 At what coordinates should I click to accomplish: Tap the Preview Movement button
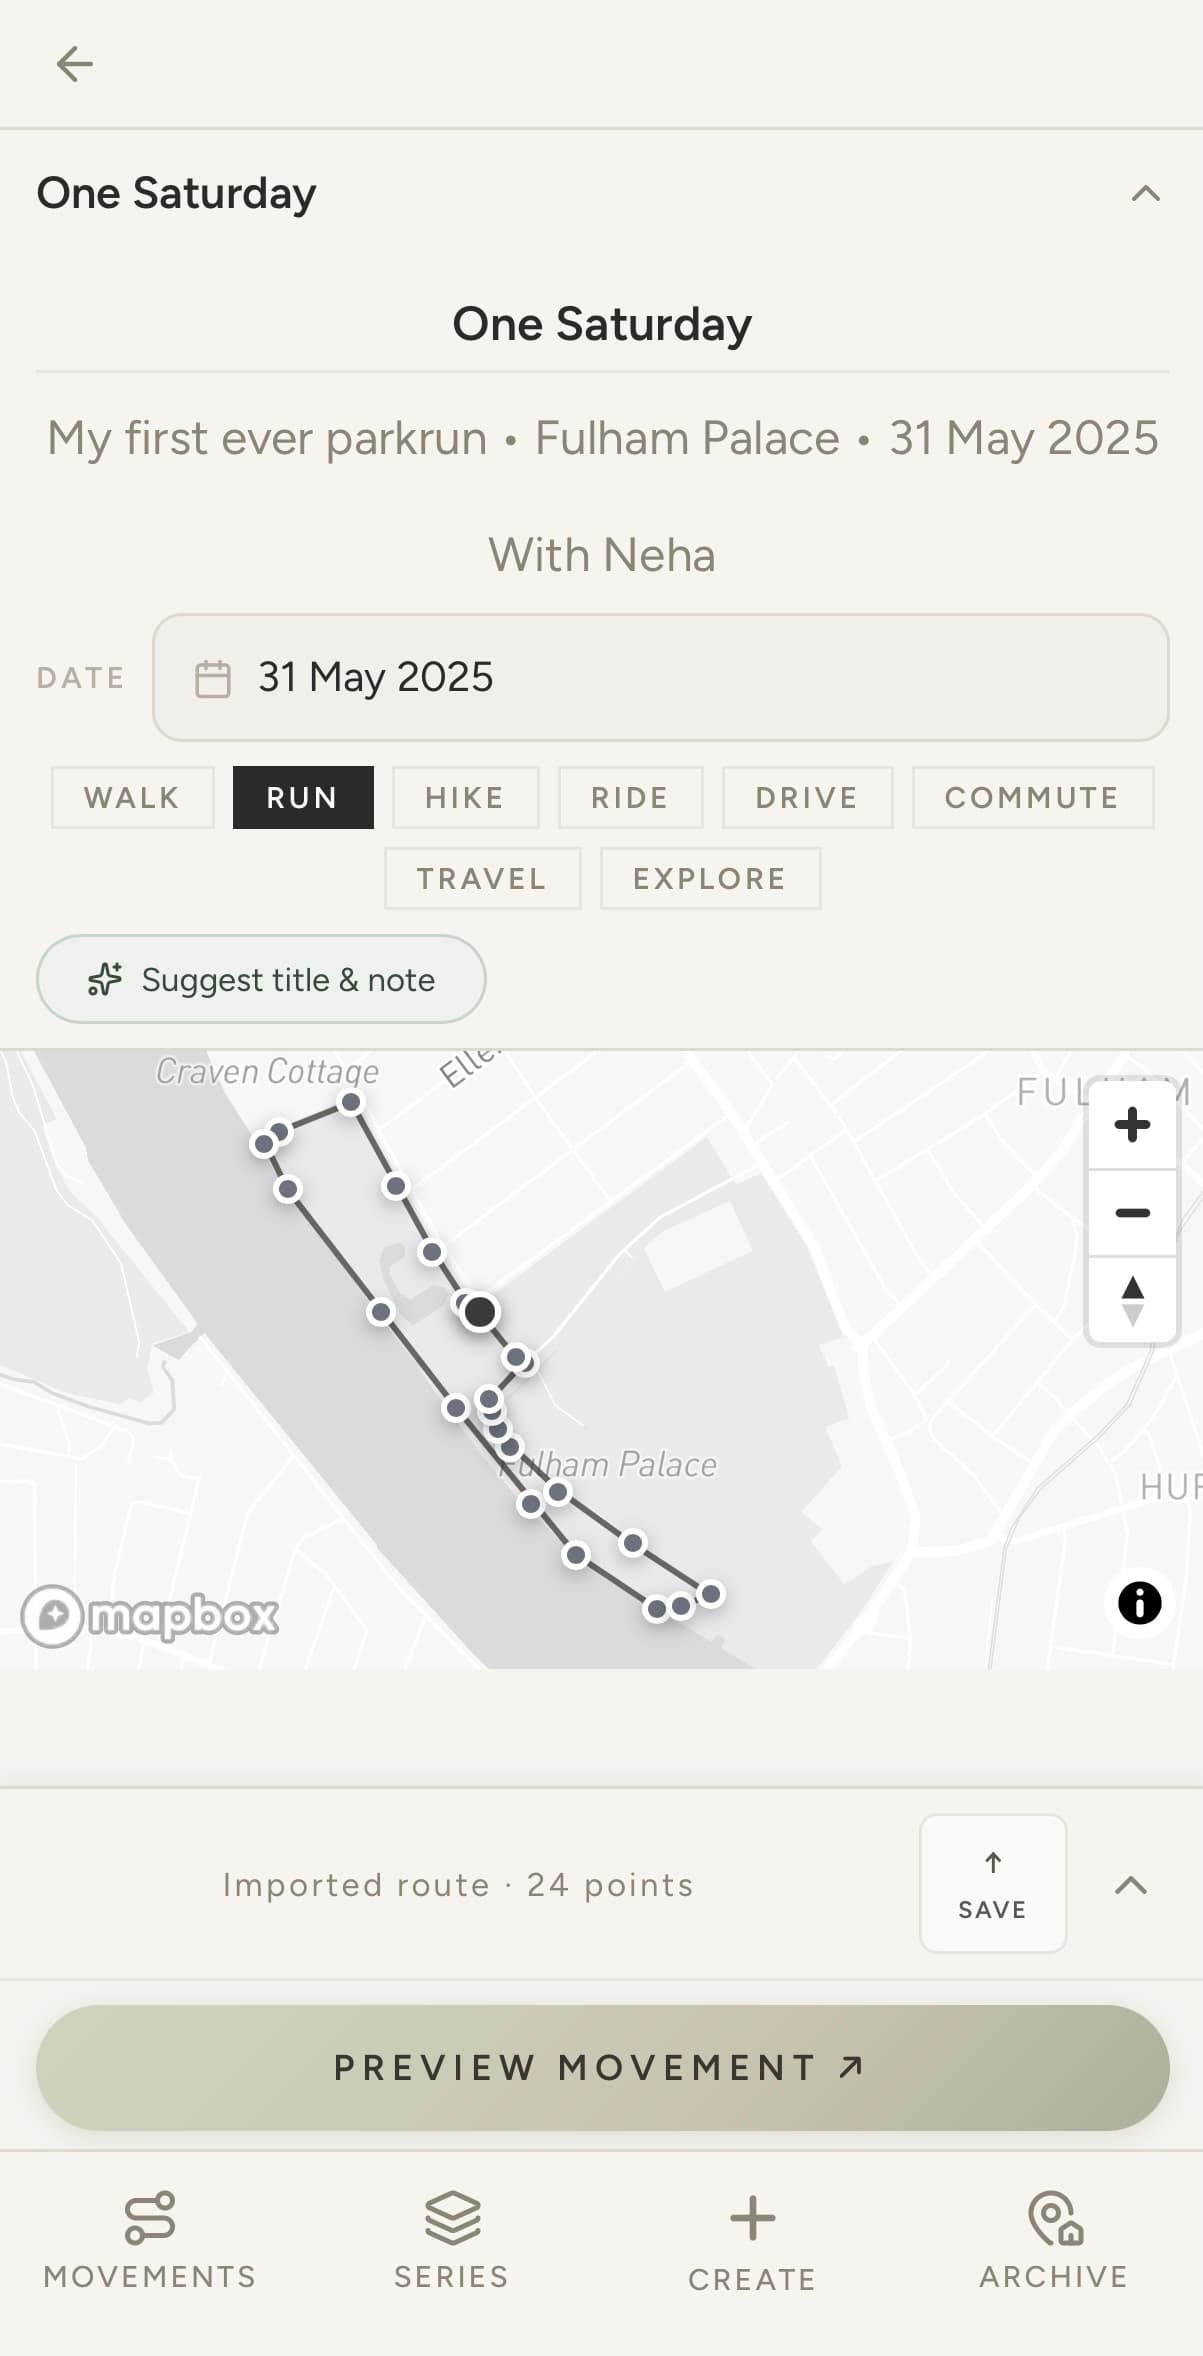[x=602, y=2067]
